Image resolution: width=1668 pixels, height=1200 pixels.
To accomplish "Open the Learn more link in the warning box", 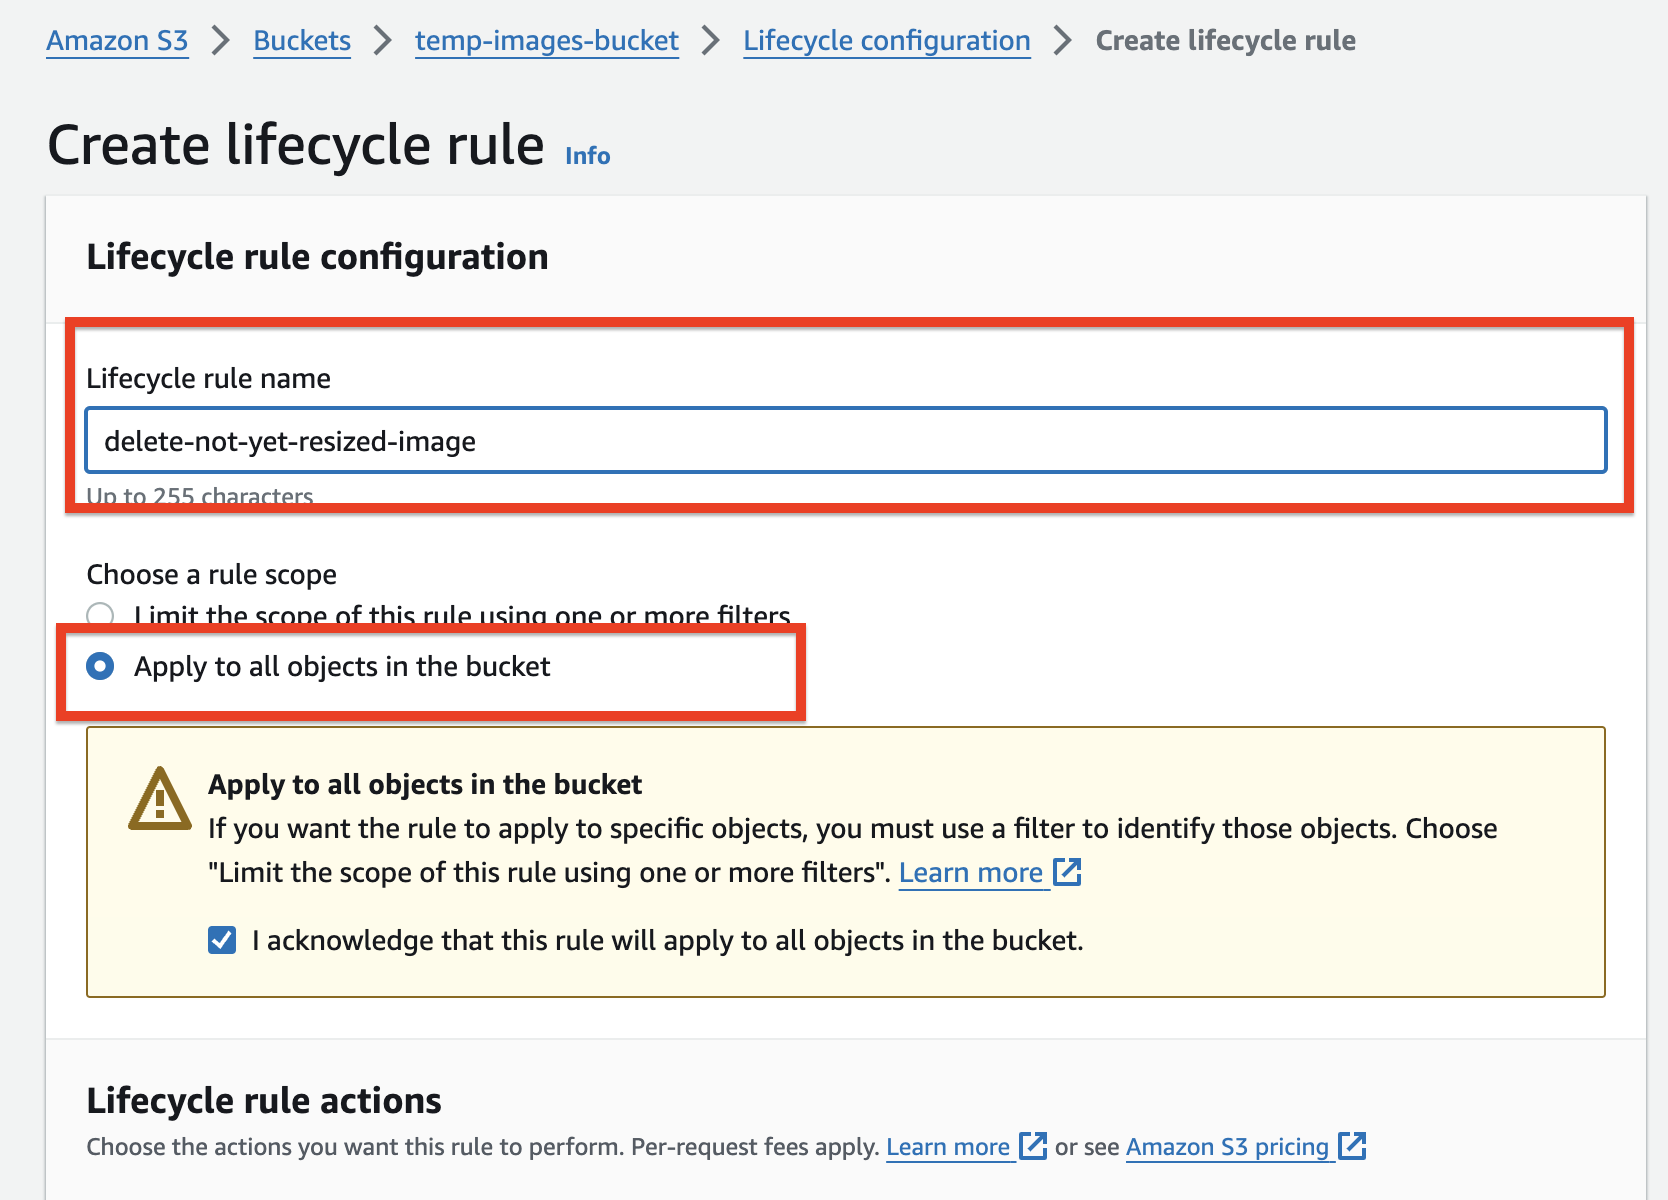I will (x=971, y=873).
